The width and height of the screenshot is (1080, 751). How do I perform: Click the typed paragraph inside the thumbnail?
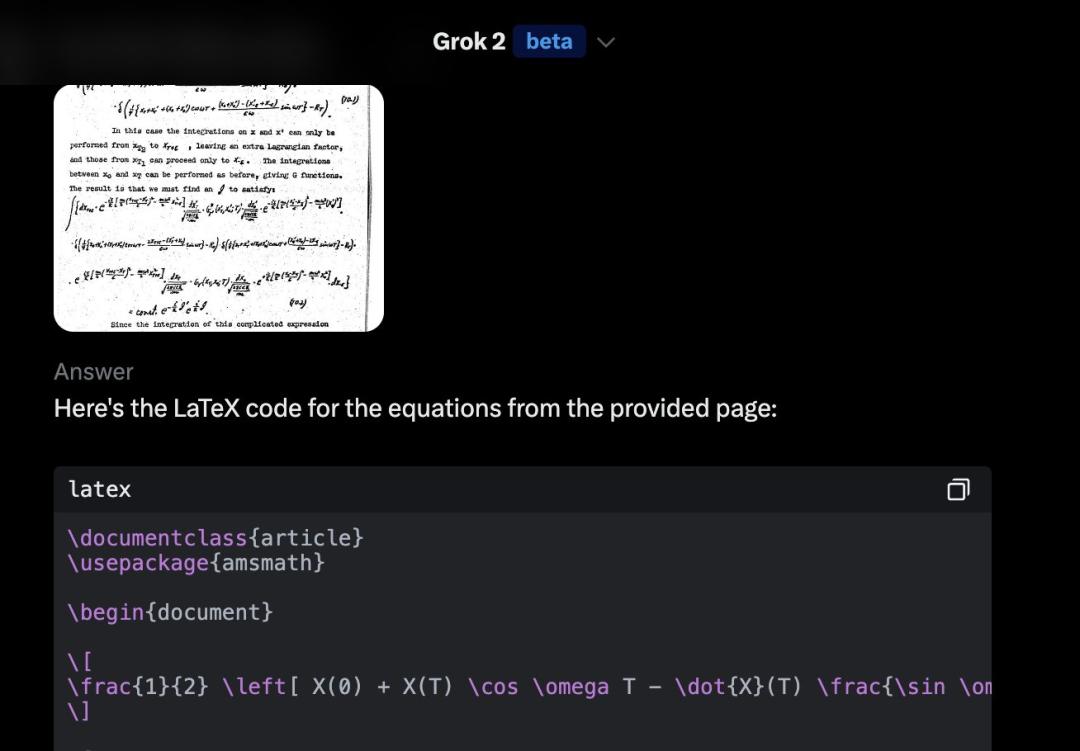(205, 160)
